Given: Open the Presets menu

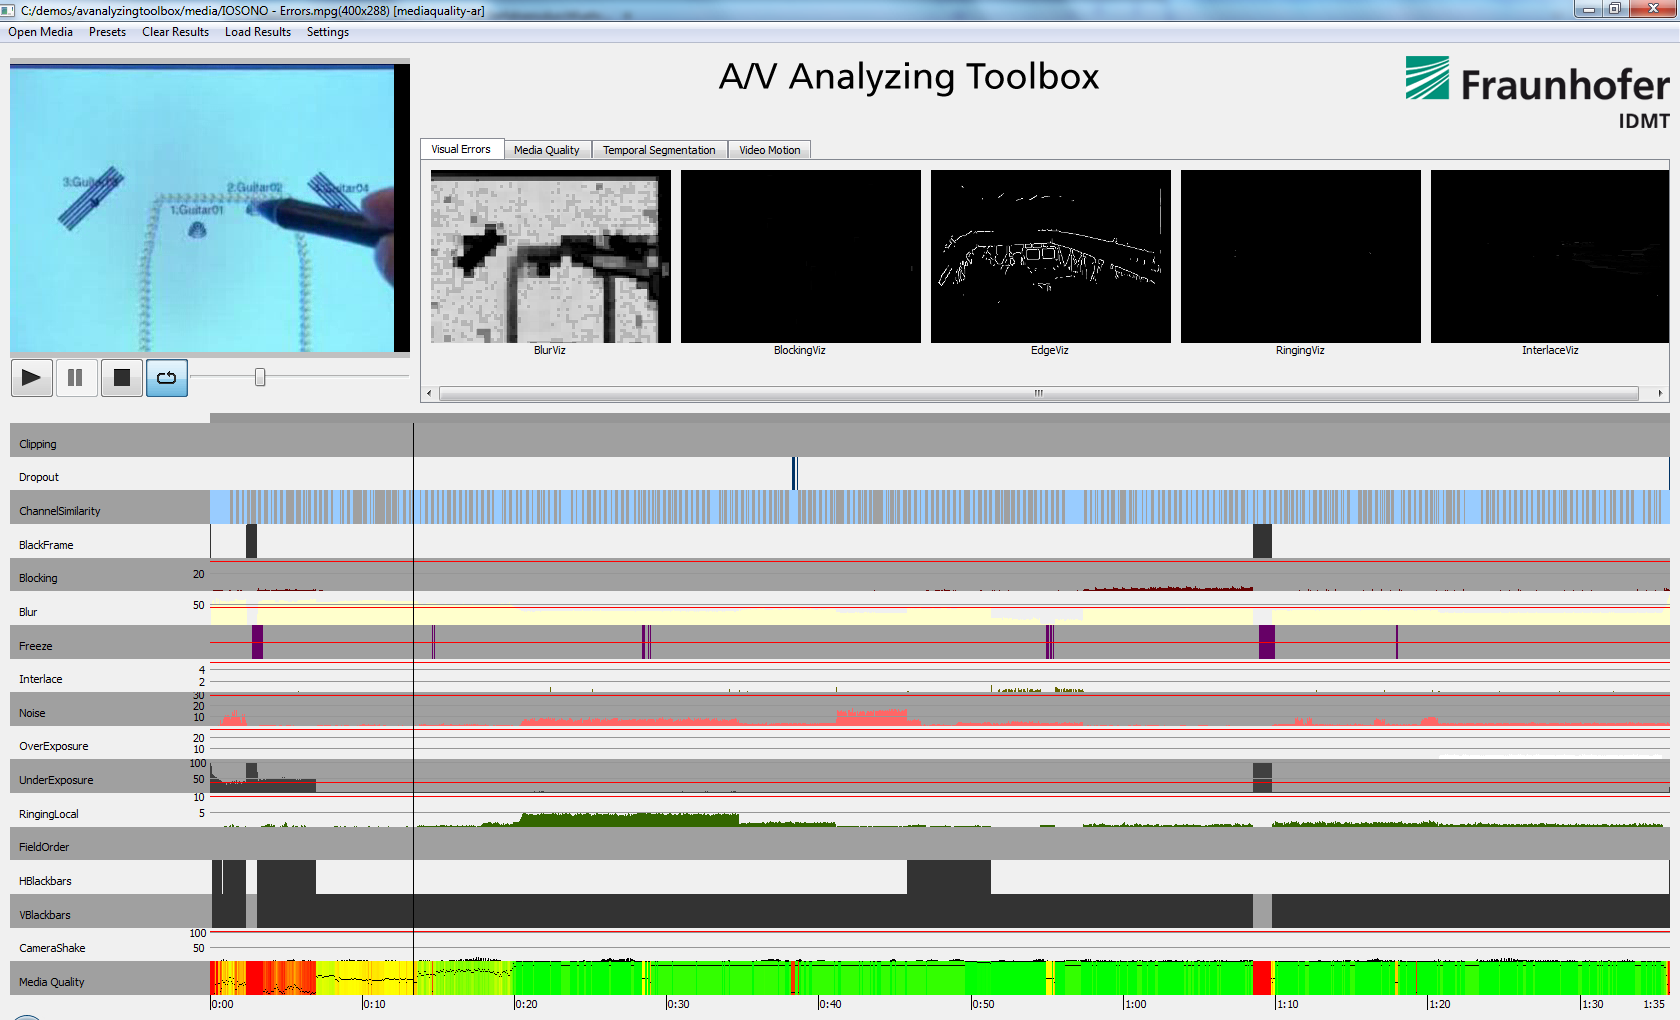Looking at the screenshot, I should 107,32.
